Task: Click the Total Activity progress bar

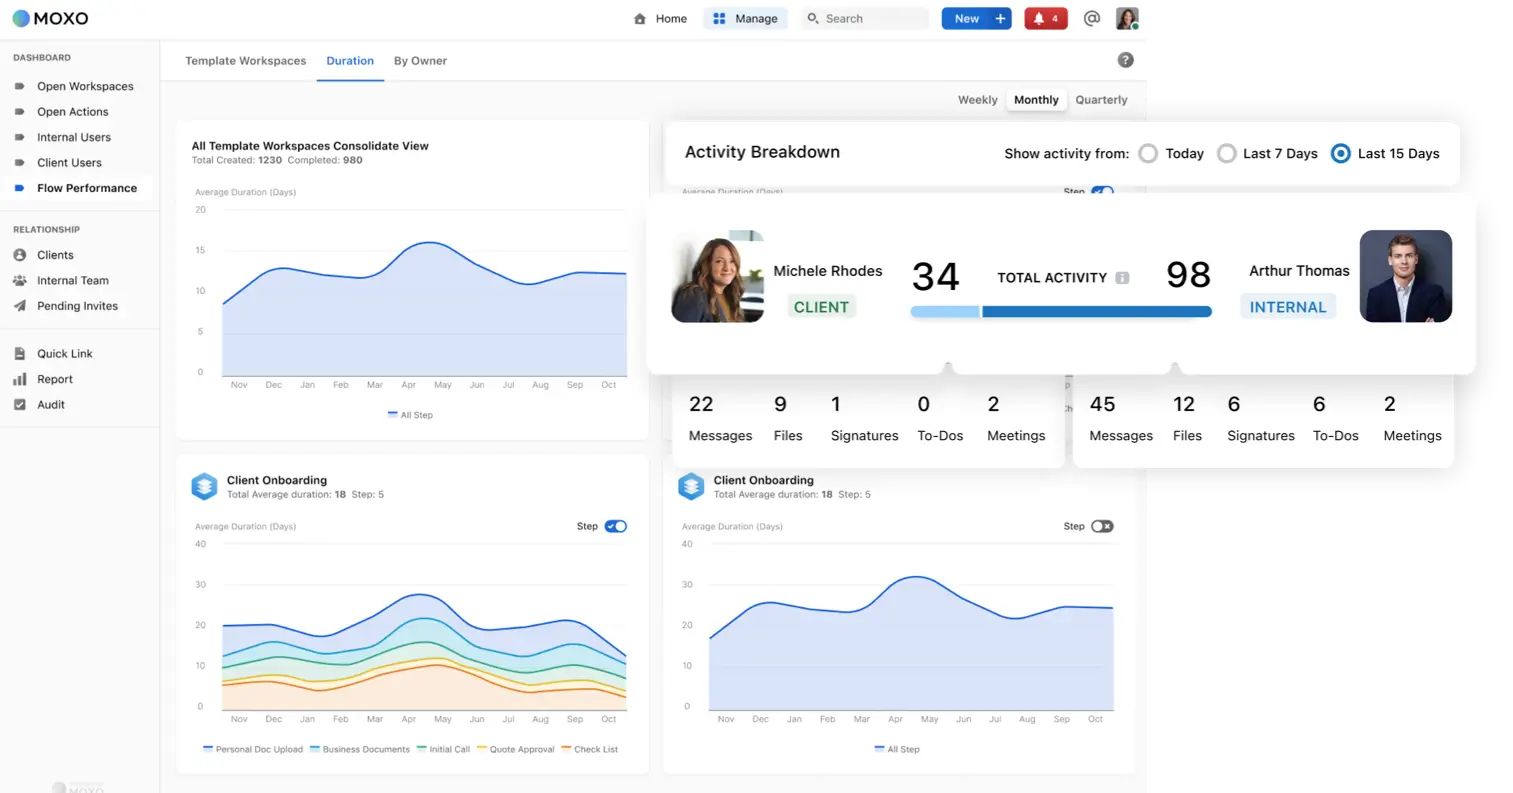Action: click(1061, 311)
